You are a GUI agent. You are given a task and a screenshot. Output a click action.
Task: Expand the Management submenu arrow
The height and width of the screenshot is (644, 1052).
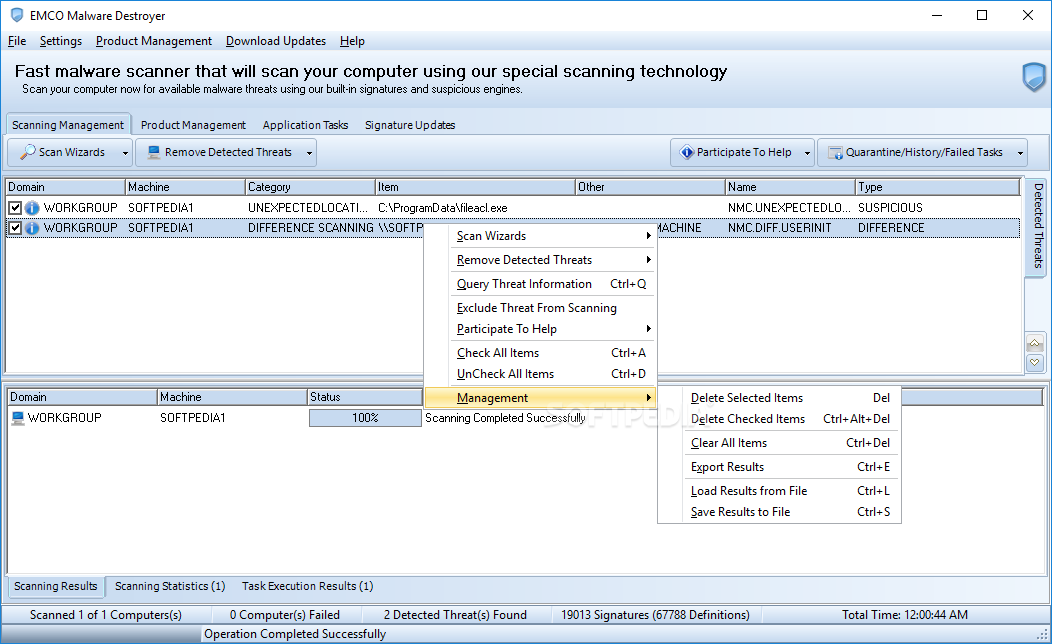(648, 398)
